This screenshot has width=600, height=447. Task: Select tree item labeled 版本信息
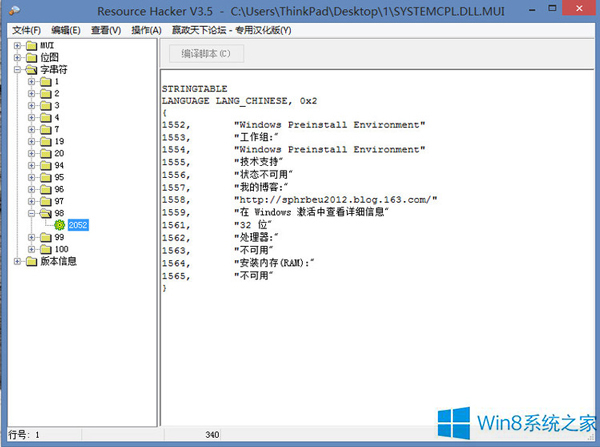click(59, 261)
